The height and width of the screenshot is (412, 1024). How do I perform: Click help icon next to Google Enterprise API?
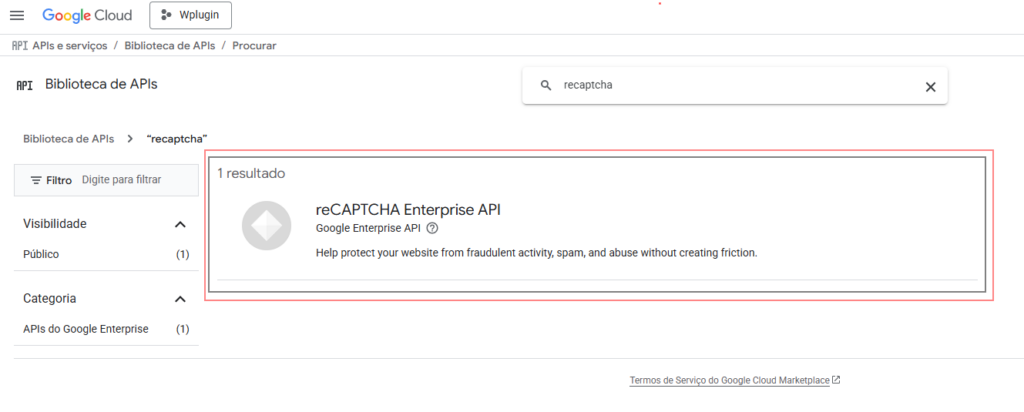click(432, 229)
